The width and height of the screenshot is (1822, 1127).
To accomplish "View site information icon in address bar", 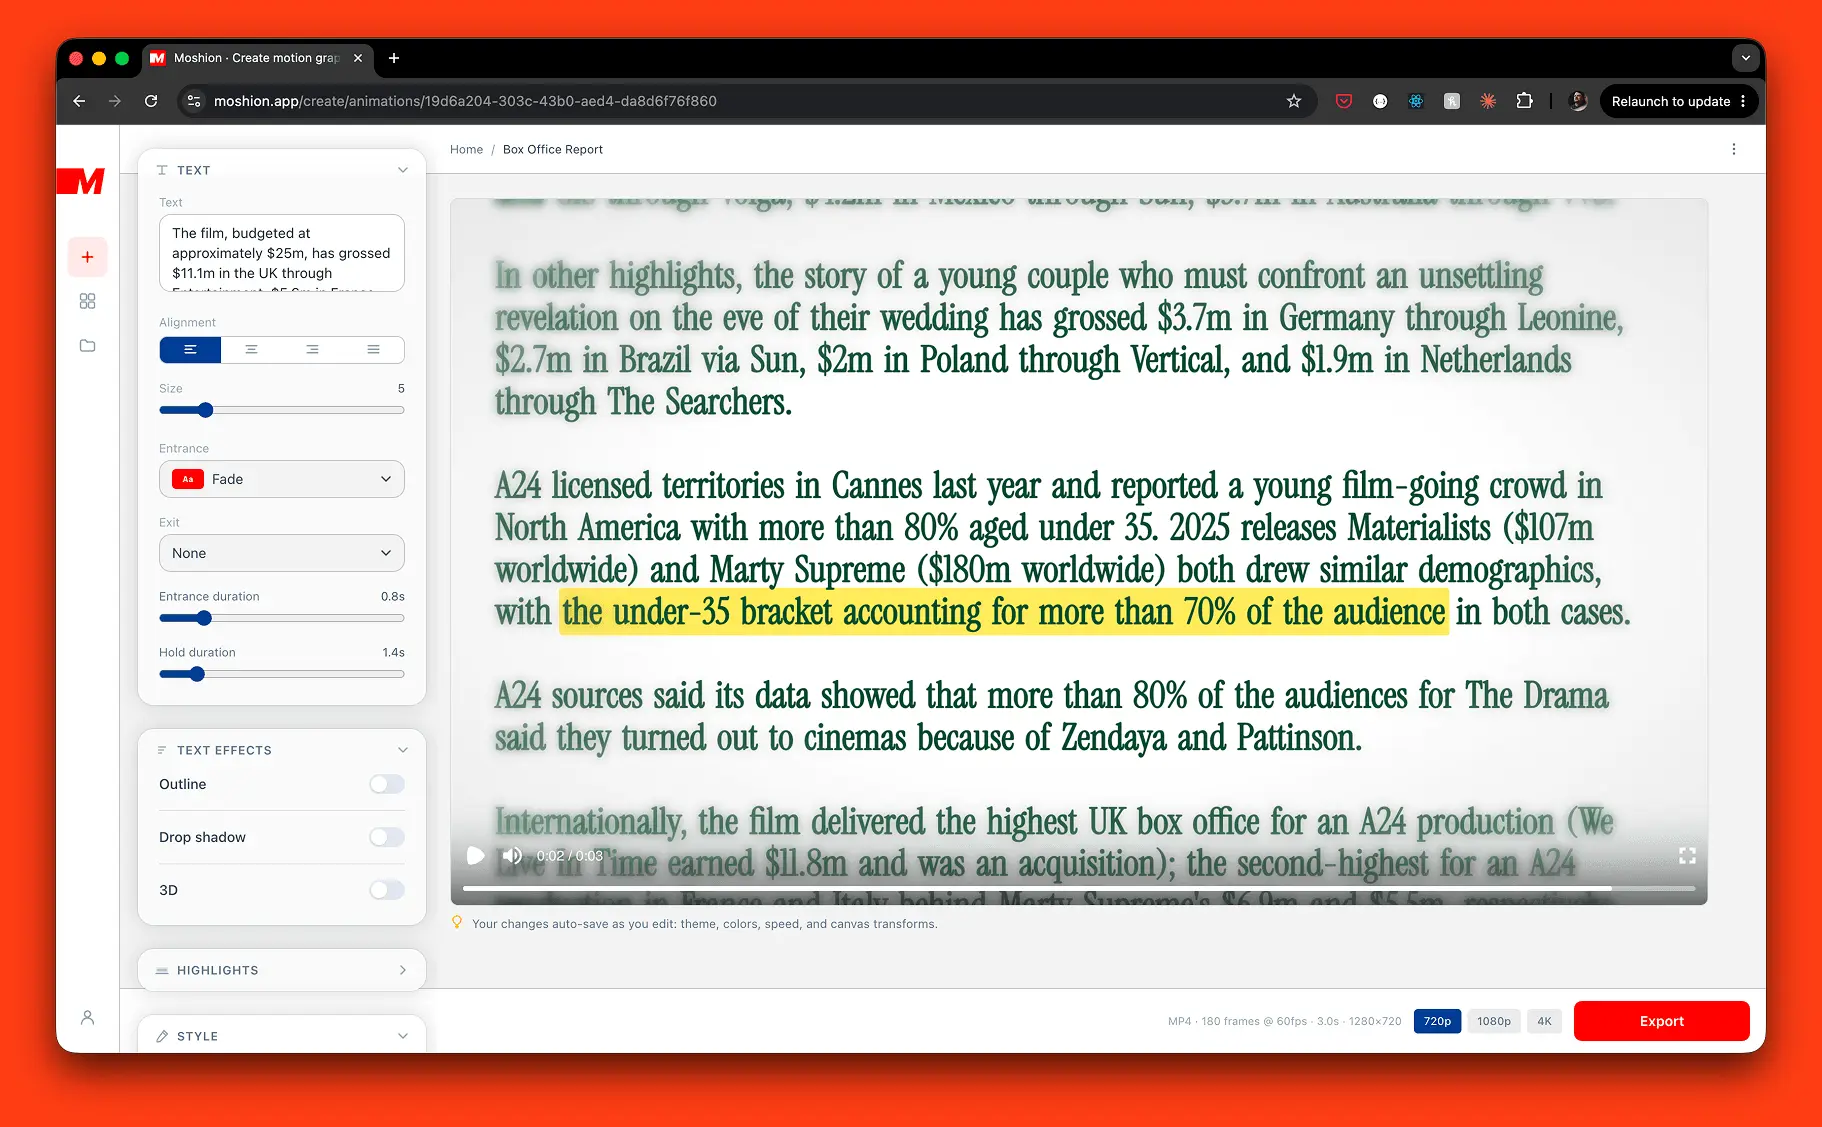I will click(x=194, y=101).
